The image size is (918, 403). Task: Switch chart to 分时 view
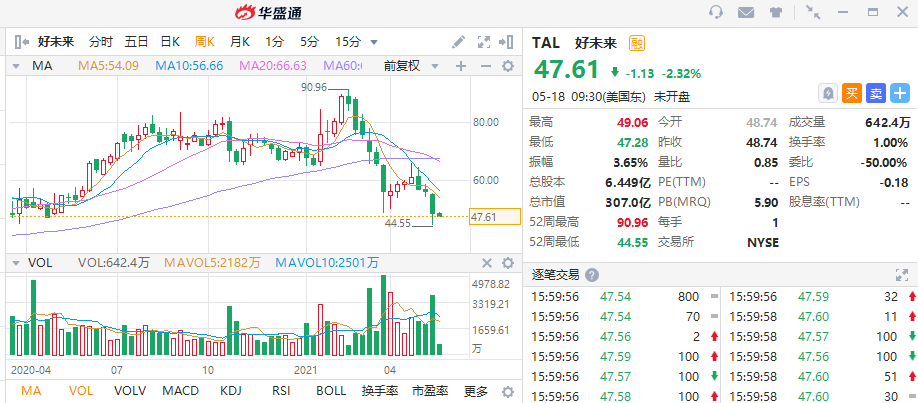click(x=100, y=42)
